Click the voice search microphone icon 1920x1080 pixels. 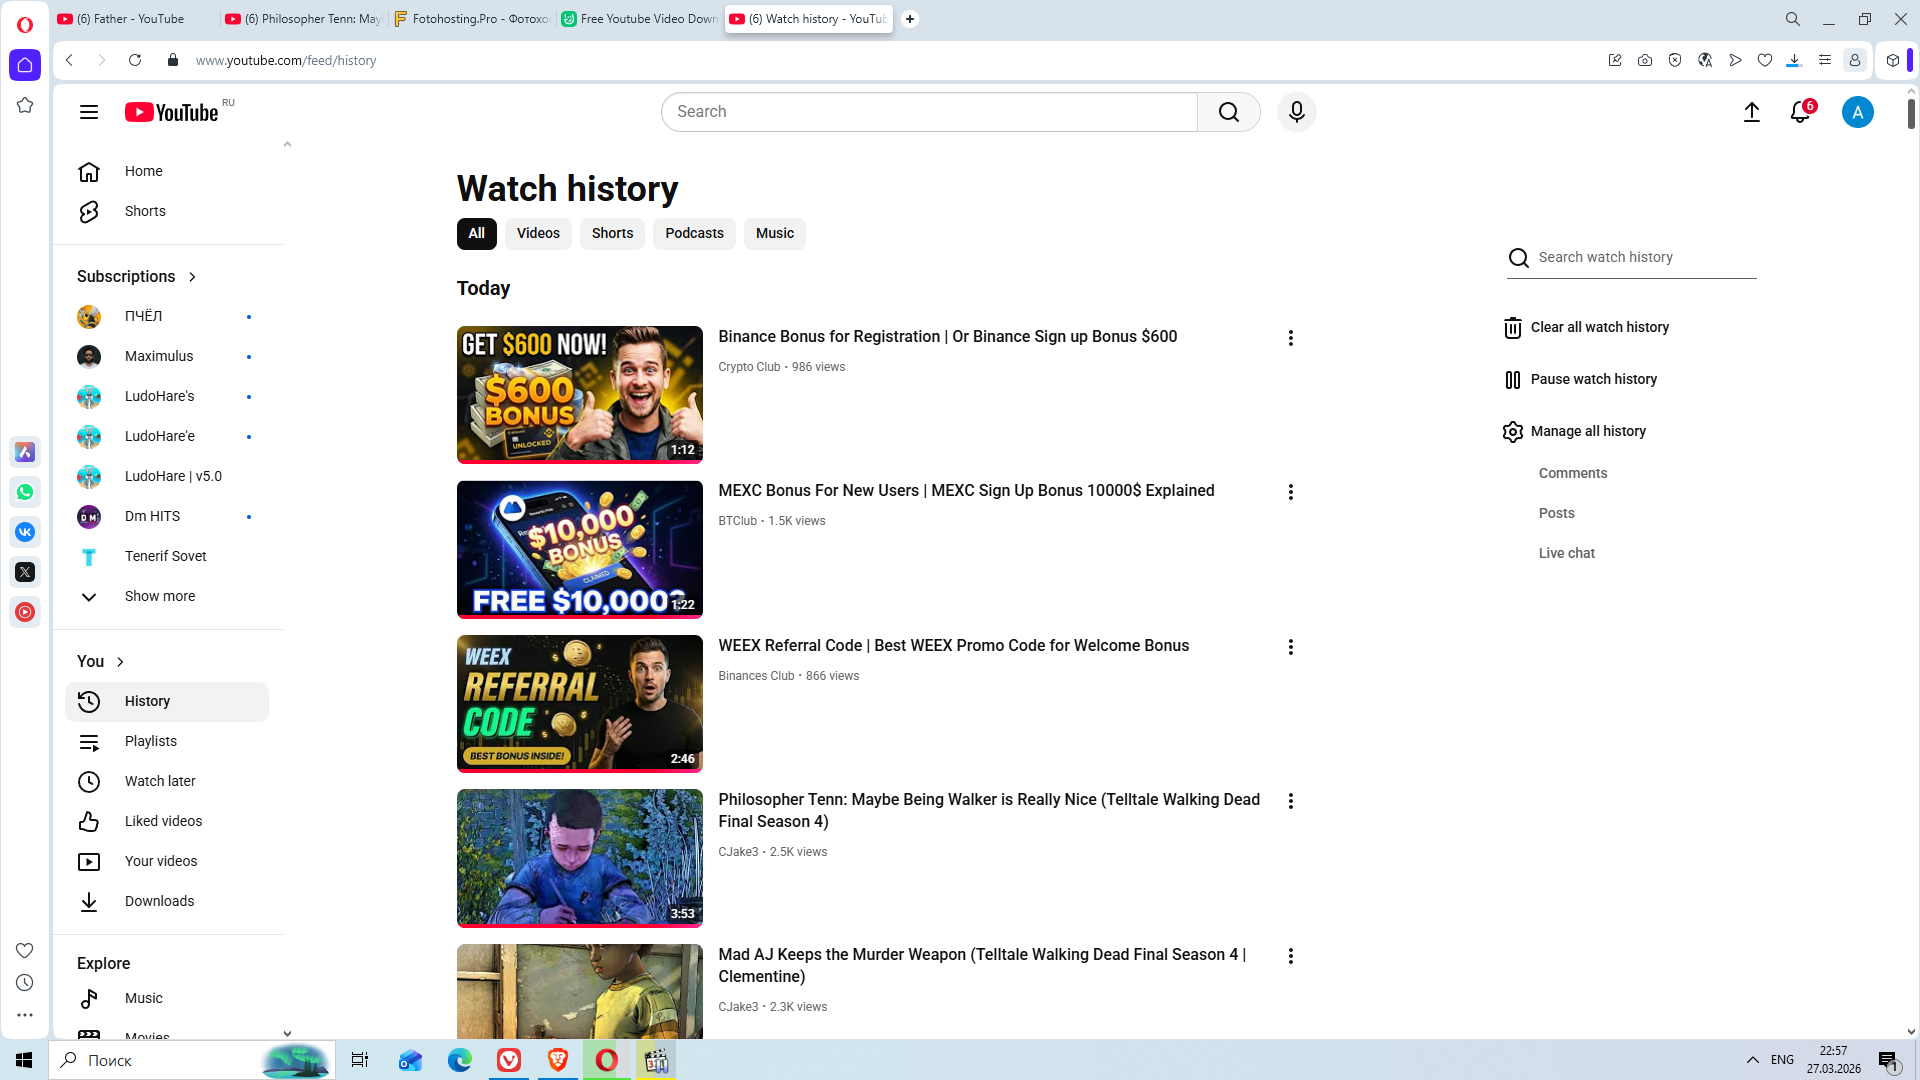[x=1296, y=112]
